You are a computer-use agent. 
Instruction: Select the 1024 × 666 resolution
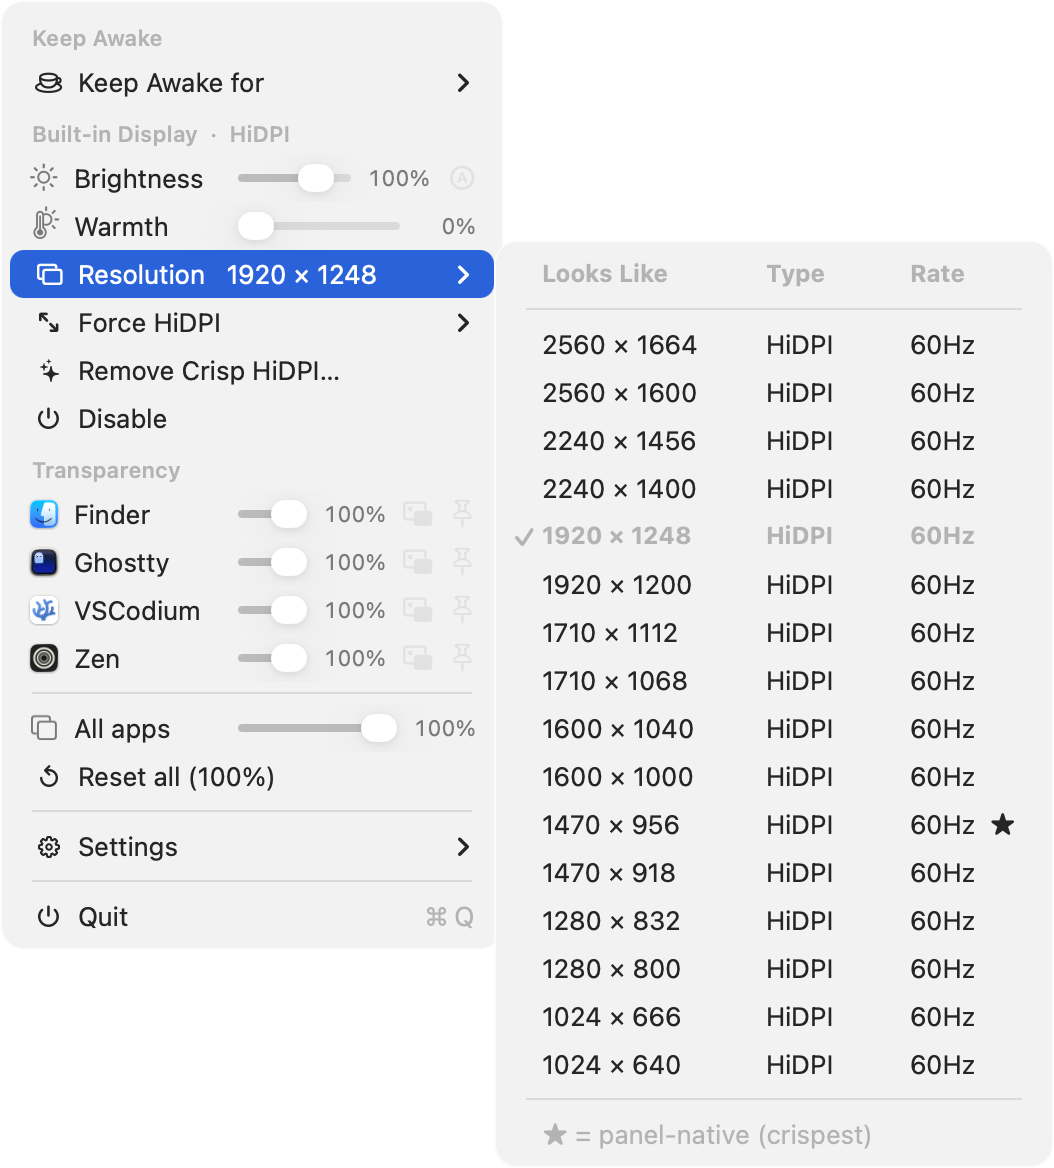[x=773, y=1017]
